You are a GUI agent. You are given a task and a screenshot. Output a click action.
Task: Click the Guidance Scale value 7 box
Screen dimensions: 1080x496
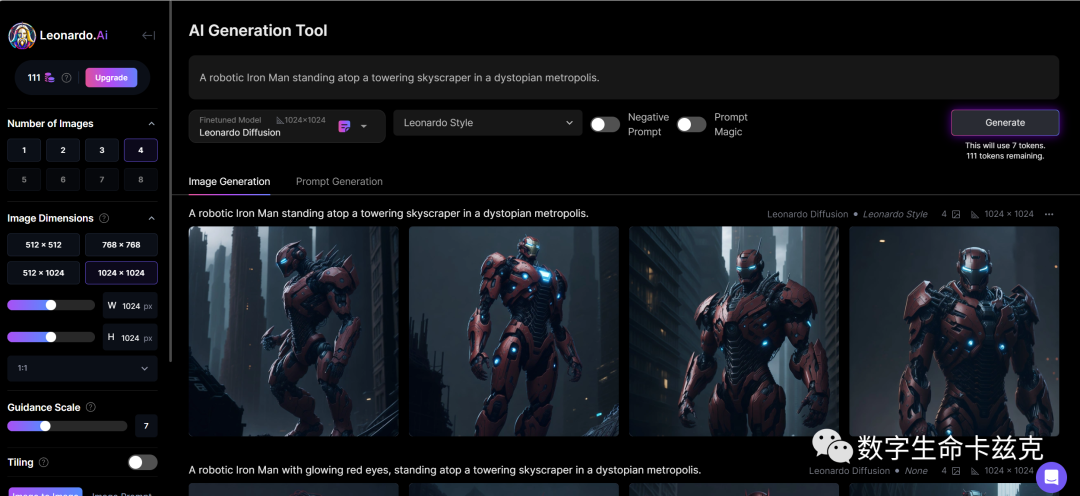pos(146,426)
